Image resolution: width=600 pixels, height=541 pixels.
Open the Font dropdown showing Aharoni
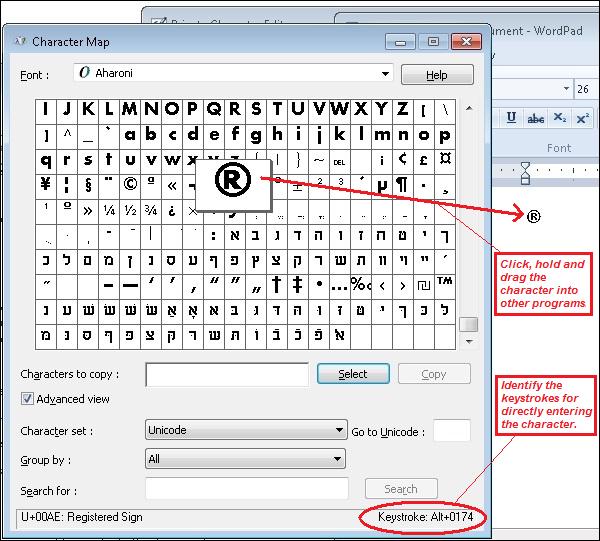pyautogui.click(x=233, y=74)
